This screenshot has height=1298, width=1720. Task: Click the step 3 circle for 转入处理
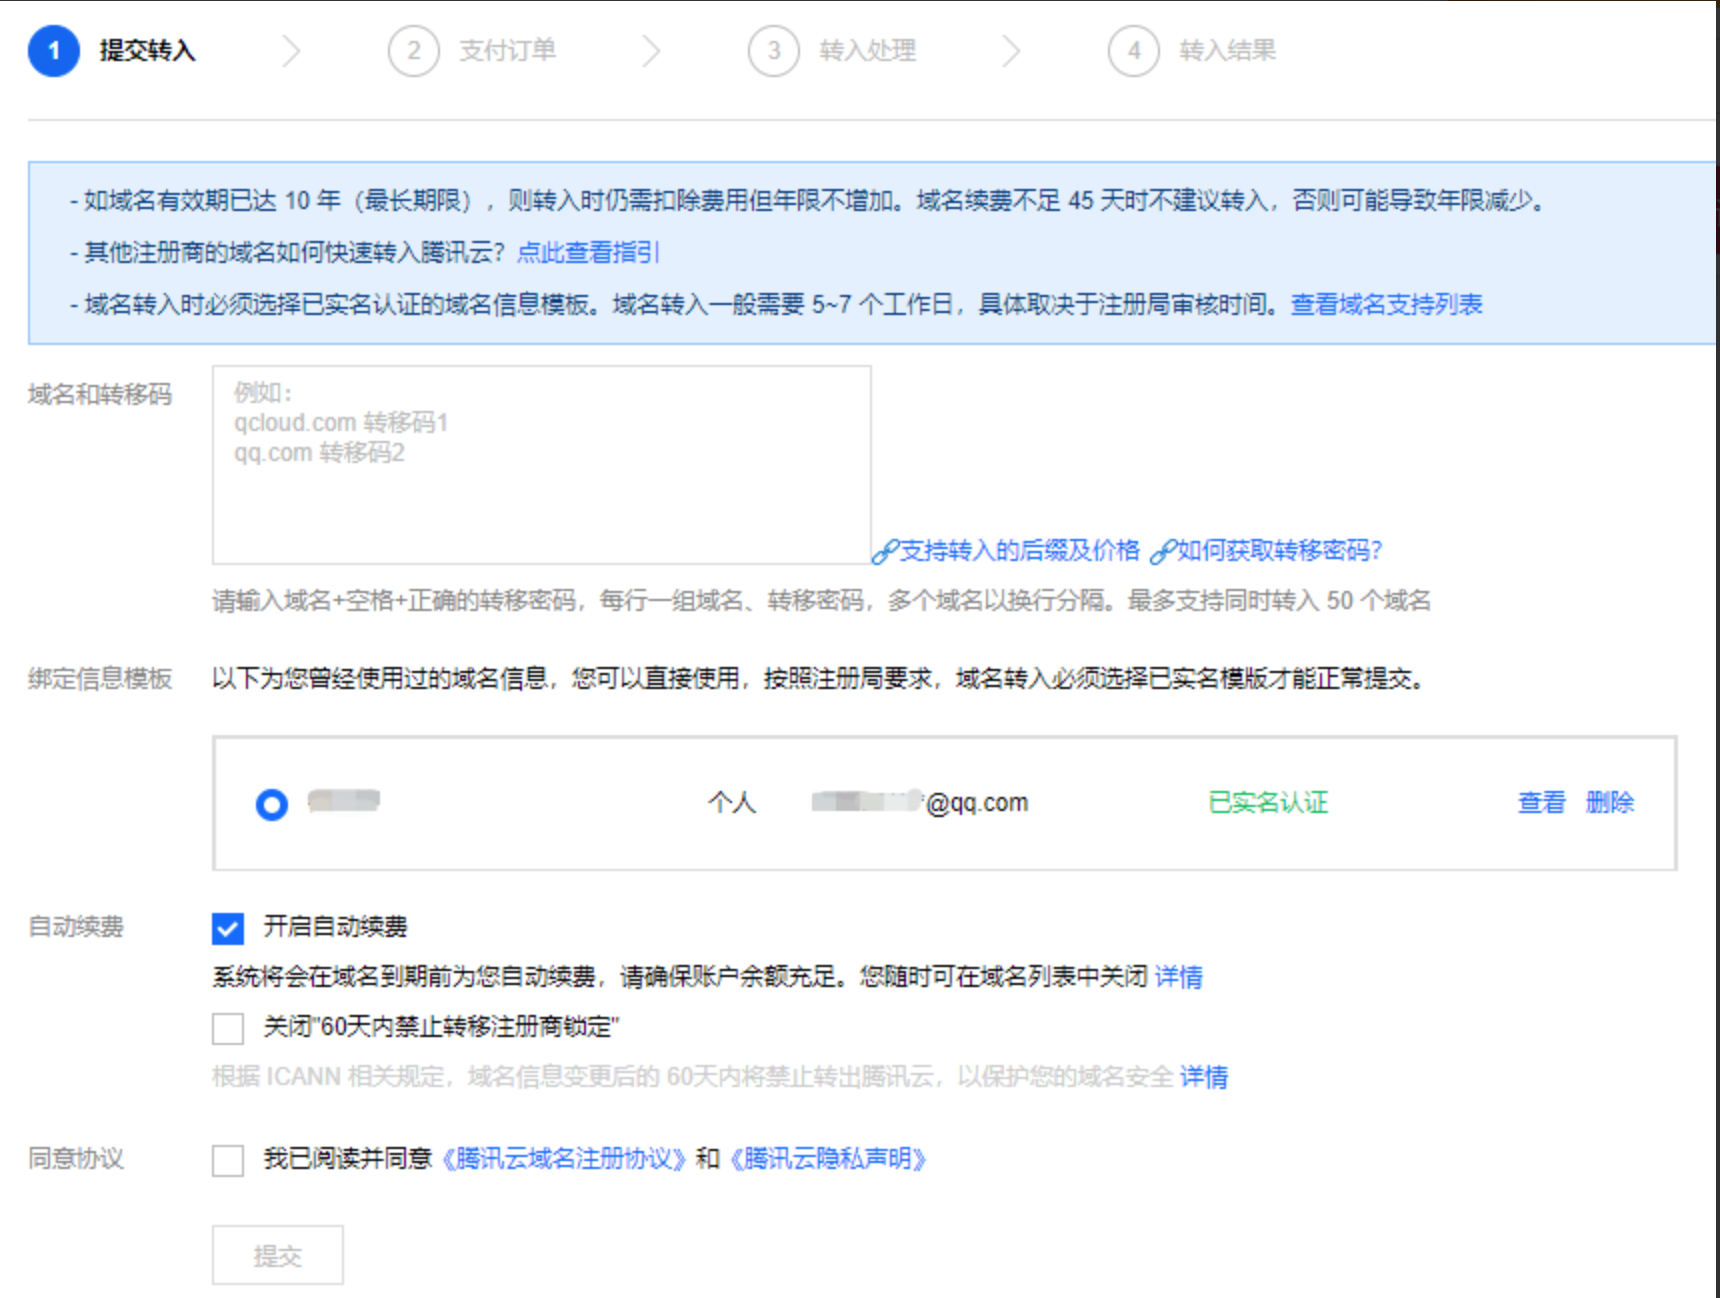click(773, 51)
